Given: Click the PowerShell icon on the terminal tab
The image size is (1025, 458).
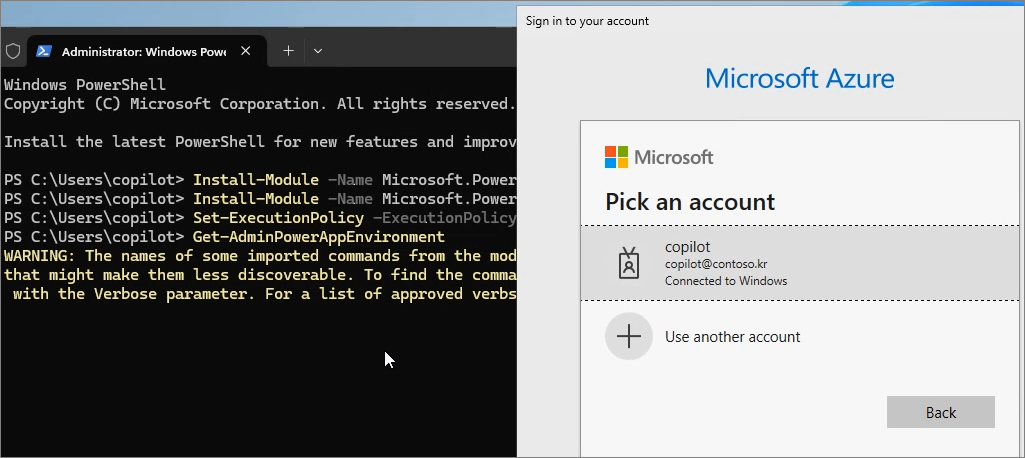Looking at the screenshot, I should 44,51.
